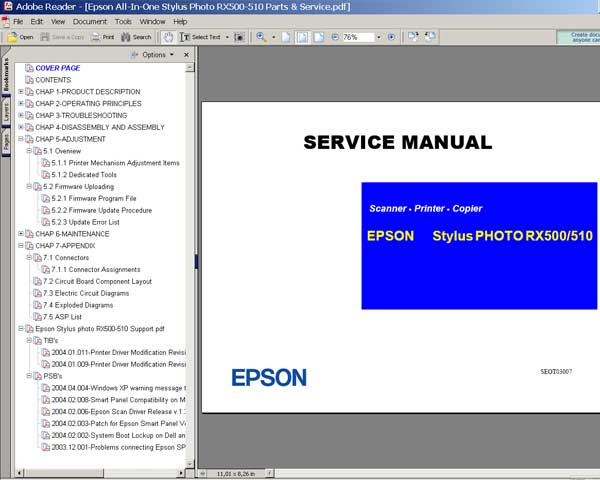Expand CHAP 4-DISASSEMBLY AND ASSEMBLY bookmark
This screenshot has height=480, width=600.
point(21,127)
